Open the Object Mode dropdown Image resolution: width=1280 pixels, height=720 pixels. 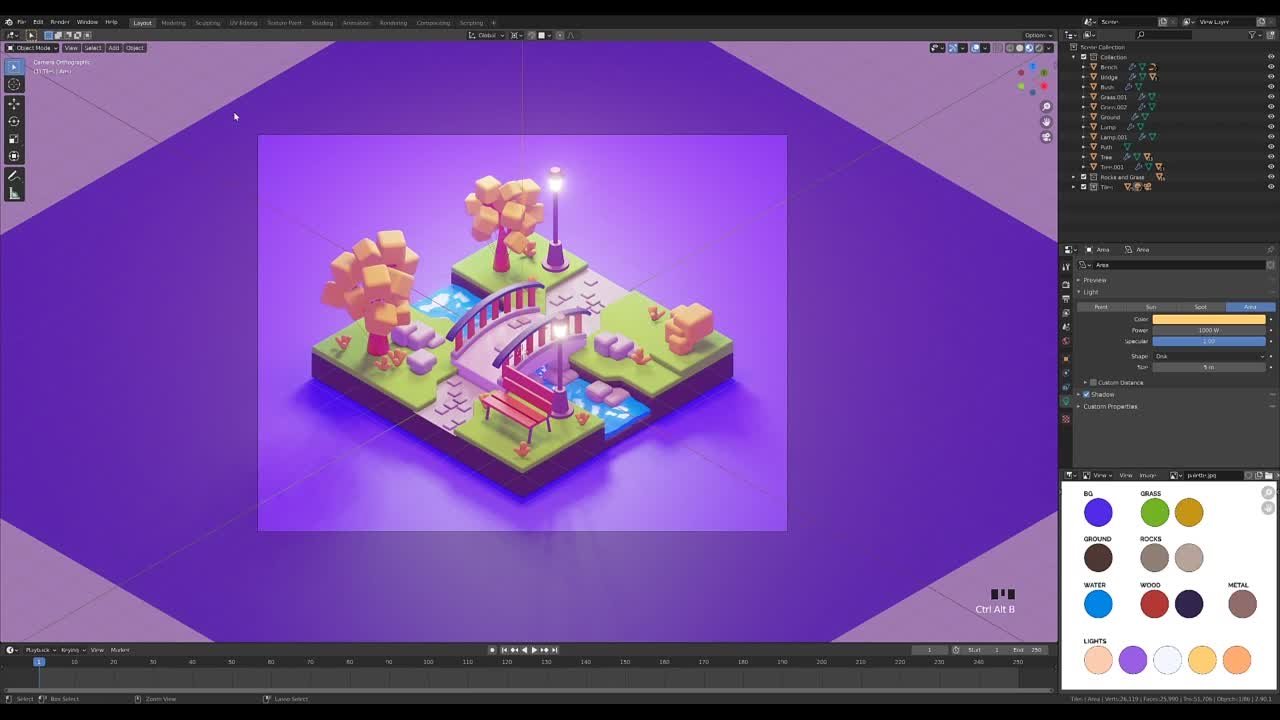[31, 48]
